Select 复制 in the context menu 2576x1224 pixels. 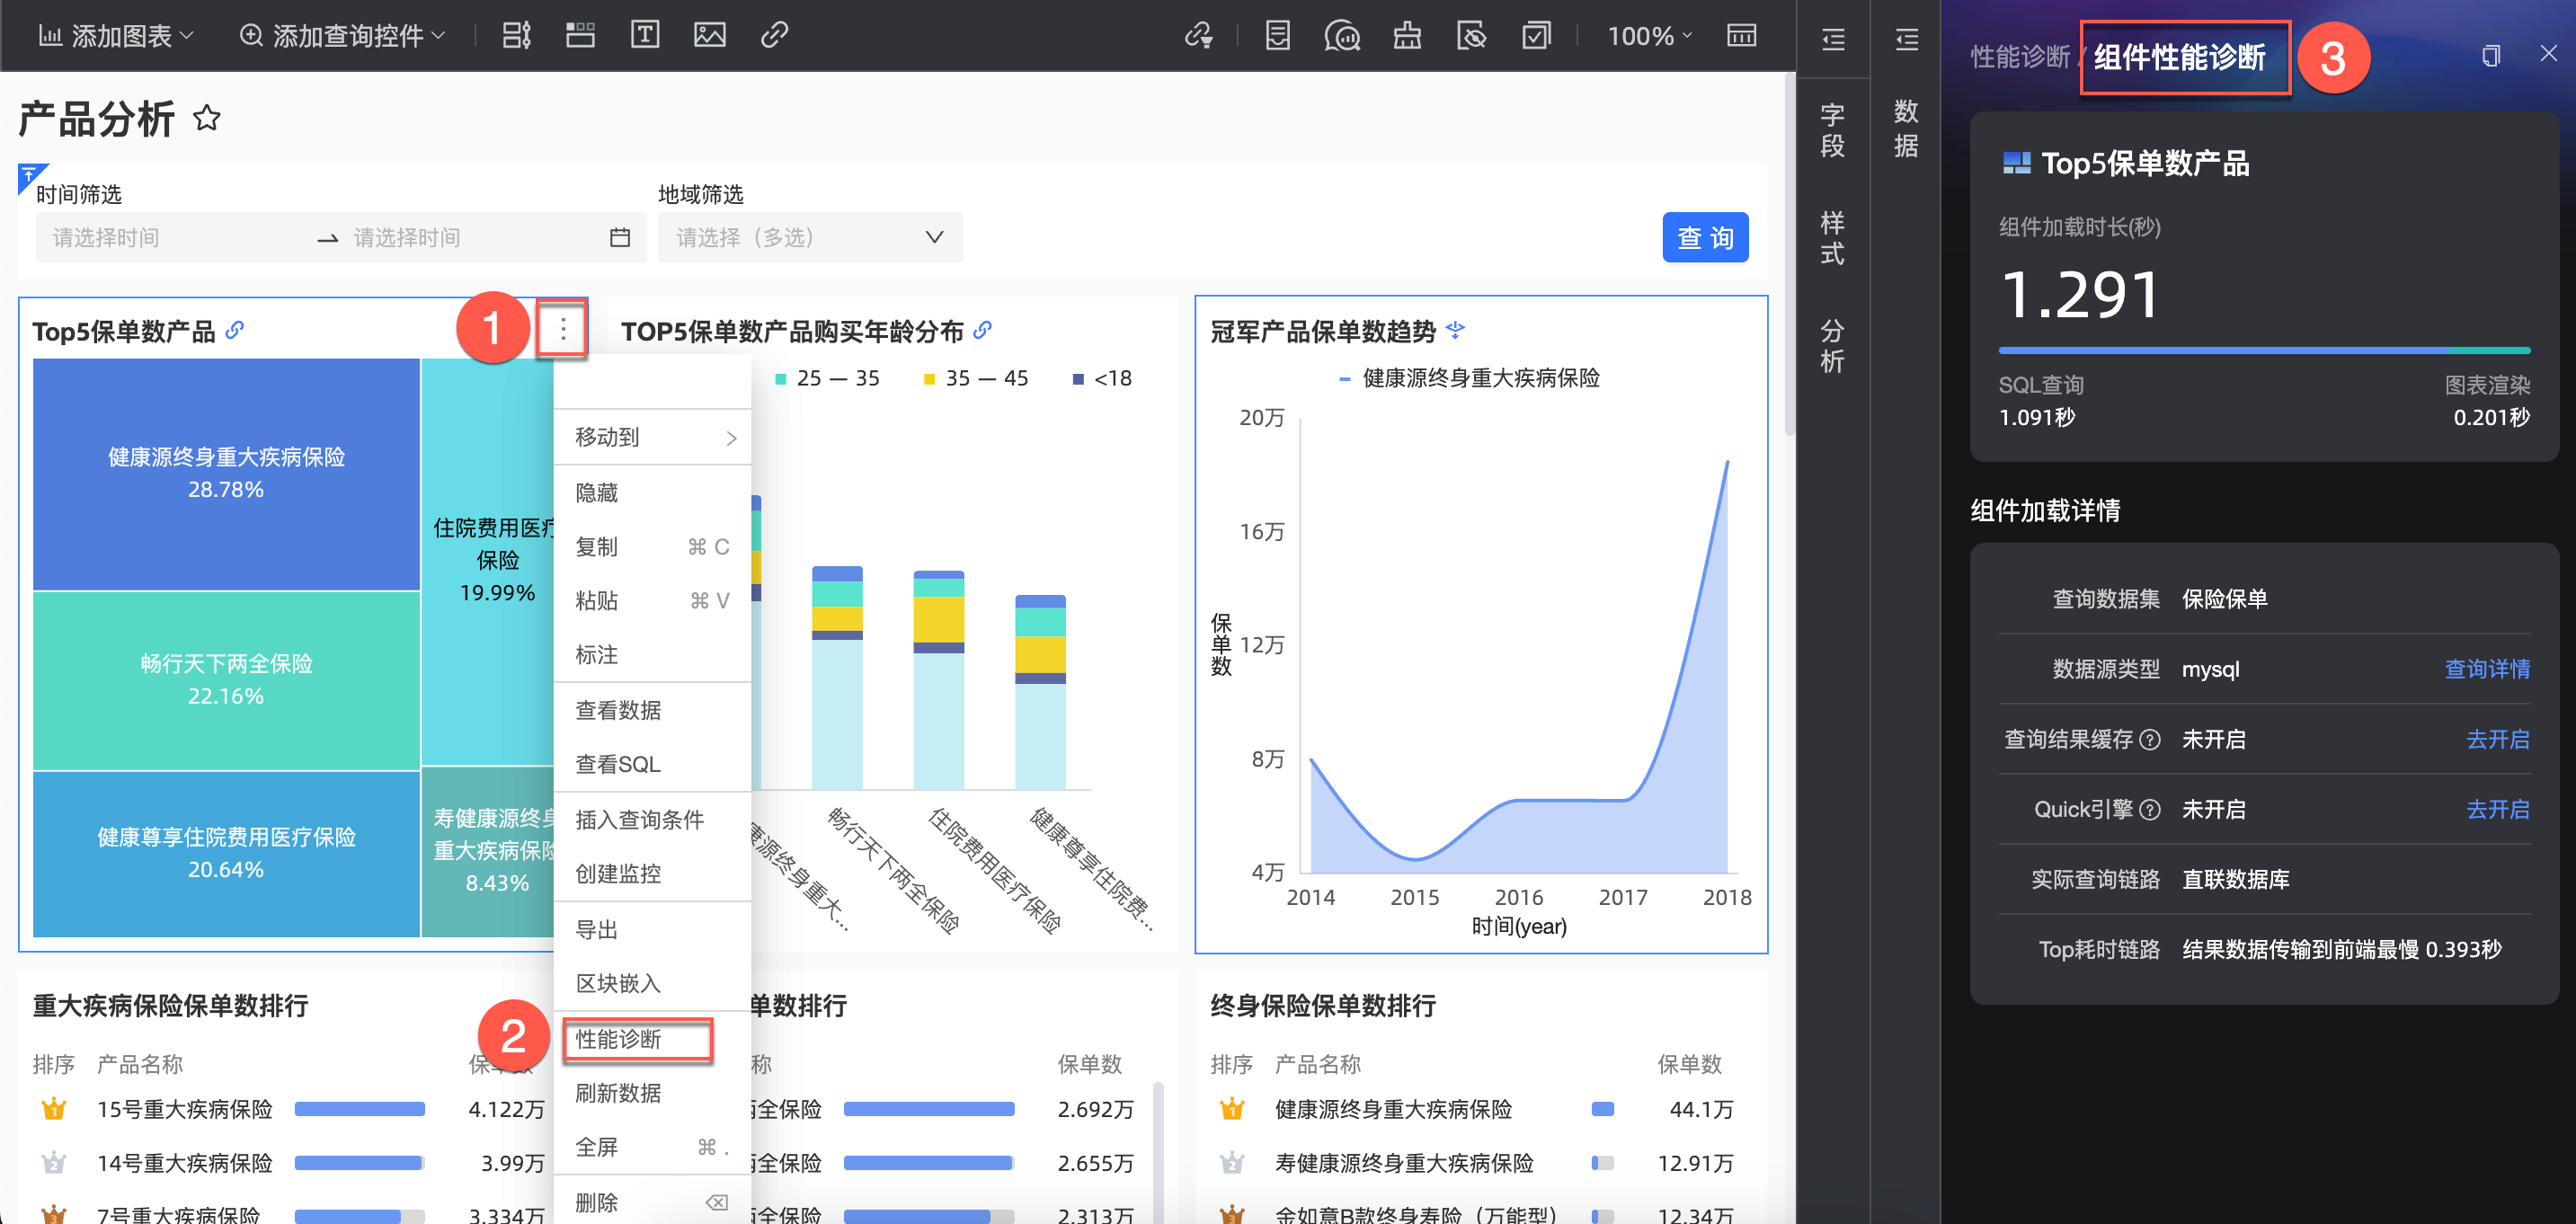pyautogui.click(x=653, y=547)
